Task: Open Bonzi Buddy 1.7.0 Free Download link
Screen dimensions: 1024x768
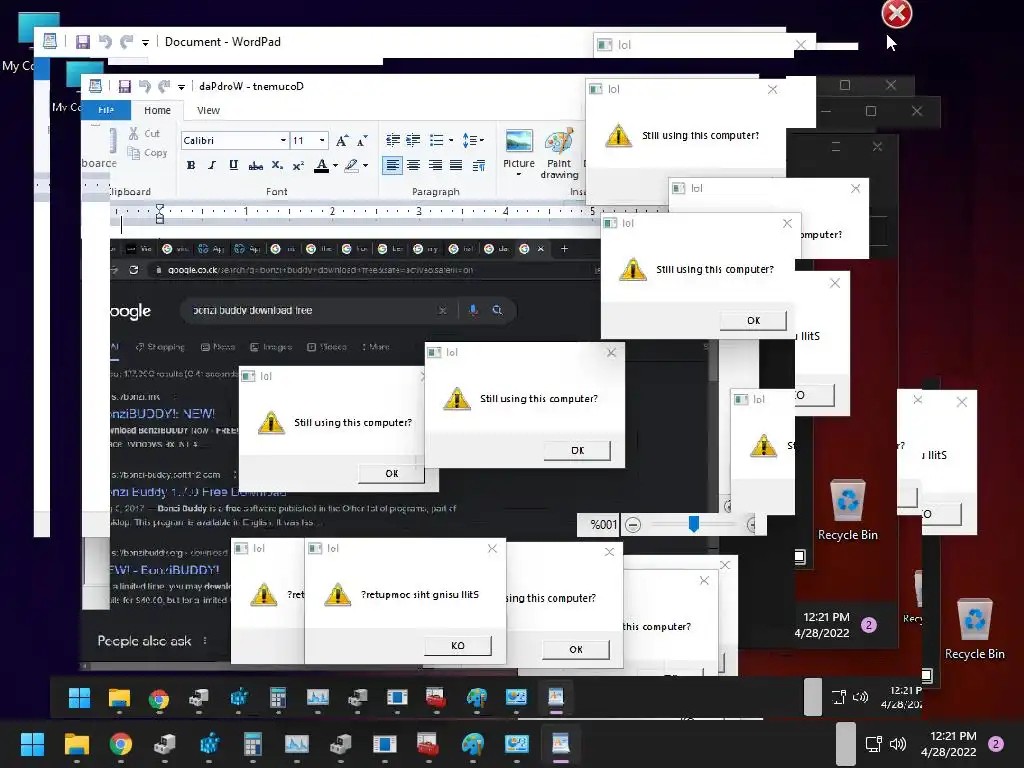Action: (198, 492)
